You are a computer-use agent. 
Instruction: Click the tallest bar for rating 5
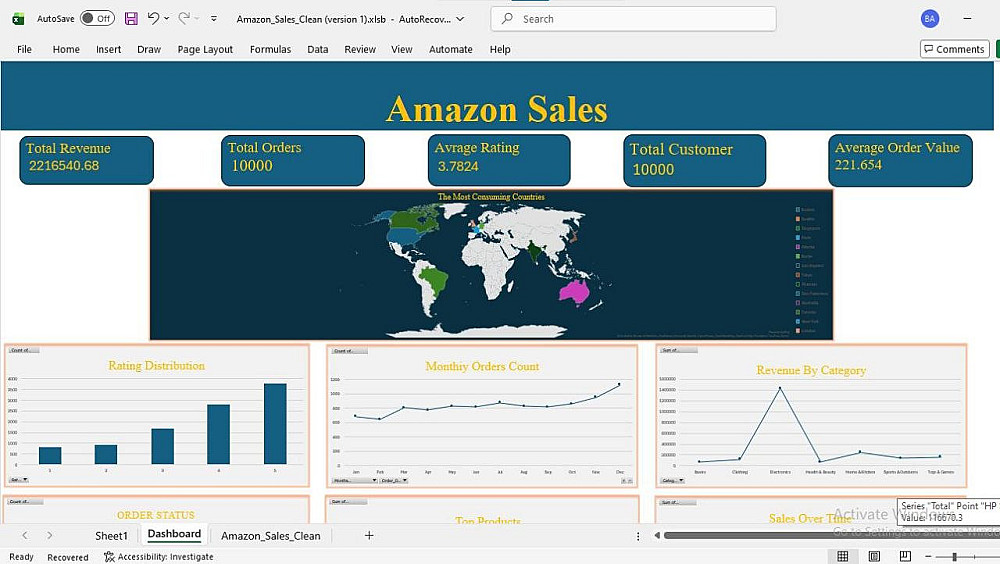click(x=276, y=424)
